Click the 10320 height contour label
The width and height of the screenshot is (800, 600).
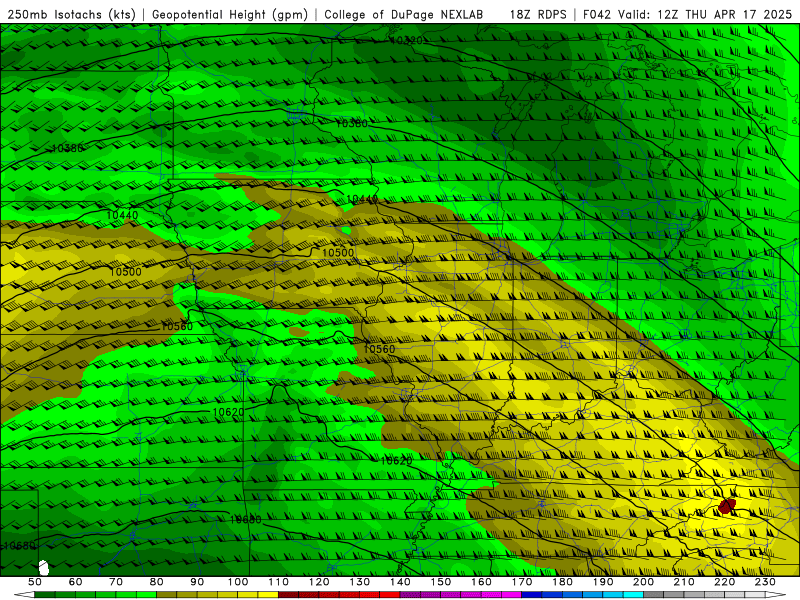(x=407, y=40)
